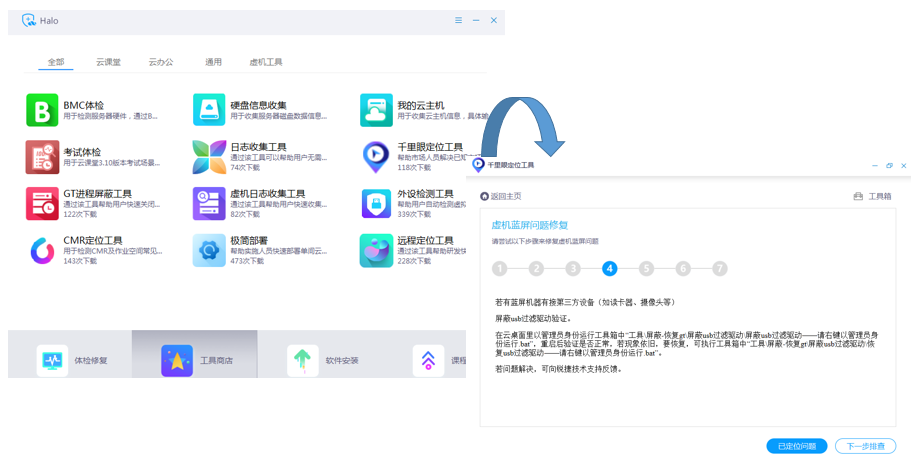This screenshot has height=456, width=917.
Task: Open the 日志收集工具 colorful icon
Action: point(209,157)
